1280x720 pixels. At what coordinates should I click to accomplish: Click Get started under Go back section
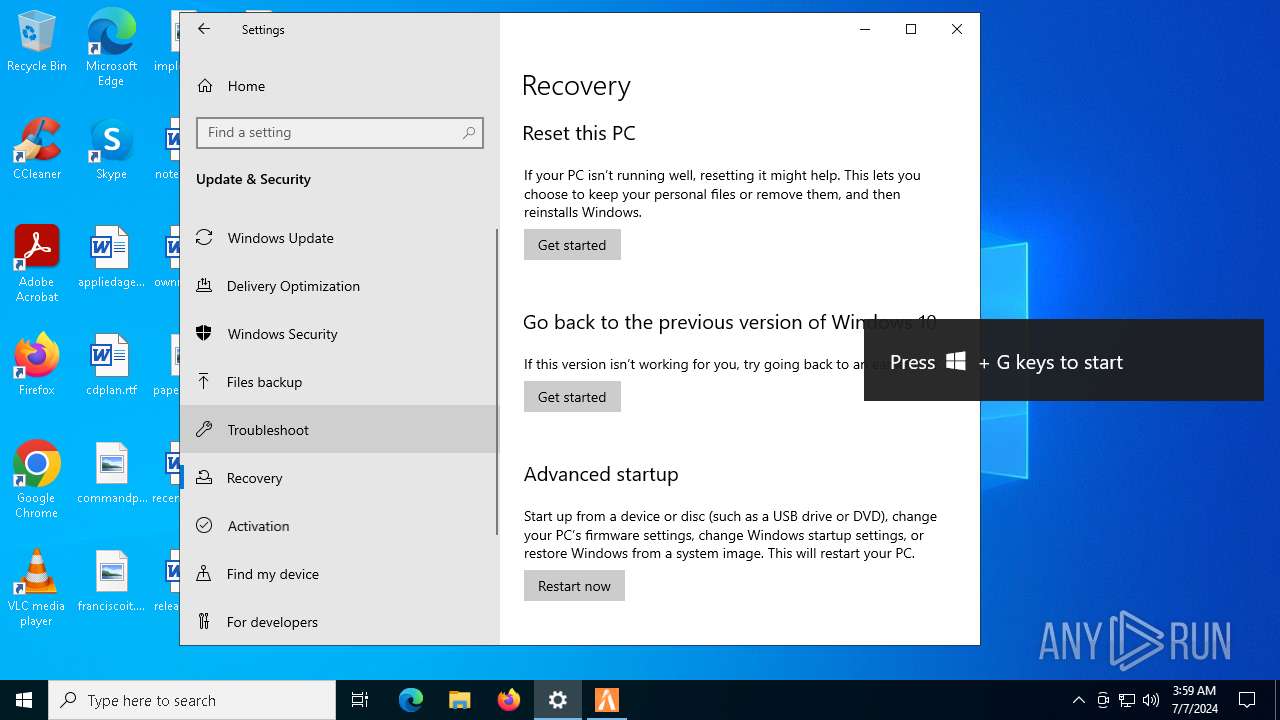pos(572,397)
